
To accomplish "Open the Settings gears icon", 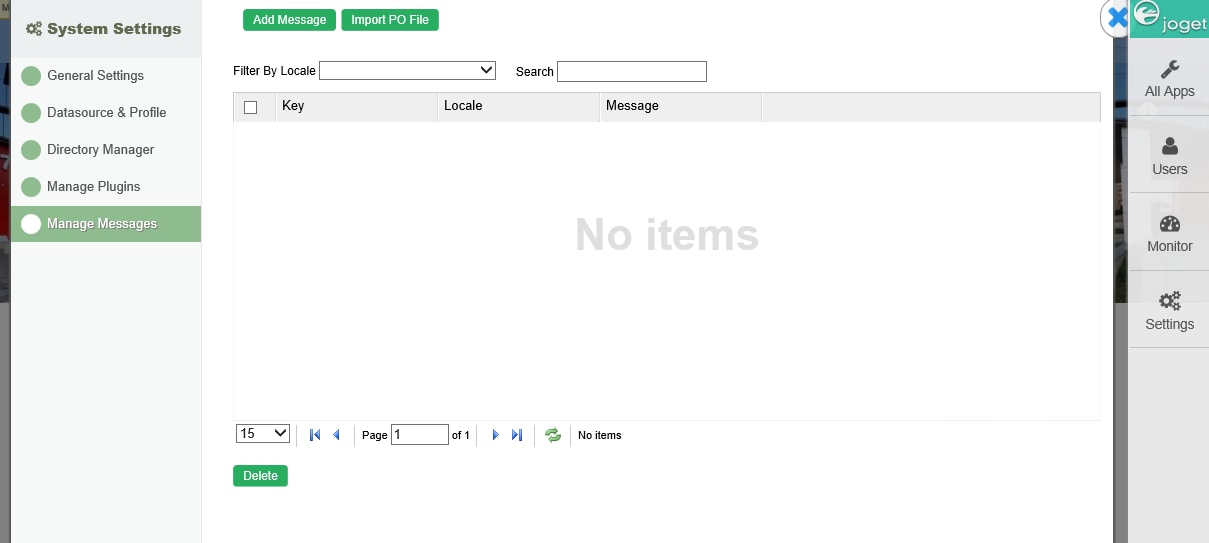I will [1169, 301].
